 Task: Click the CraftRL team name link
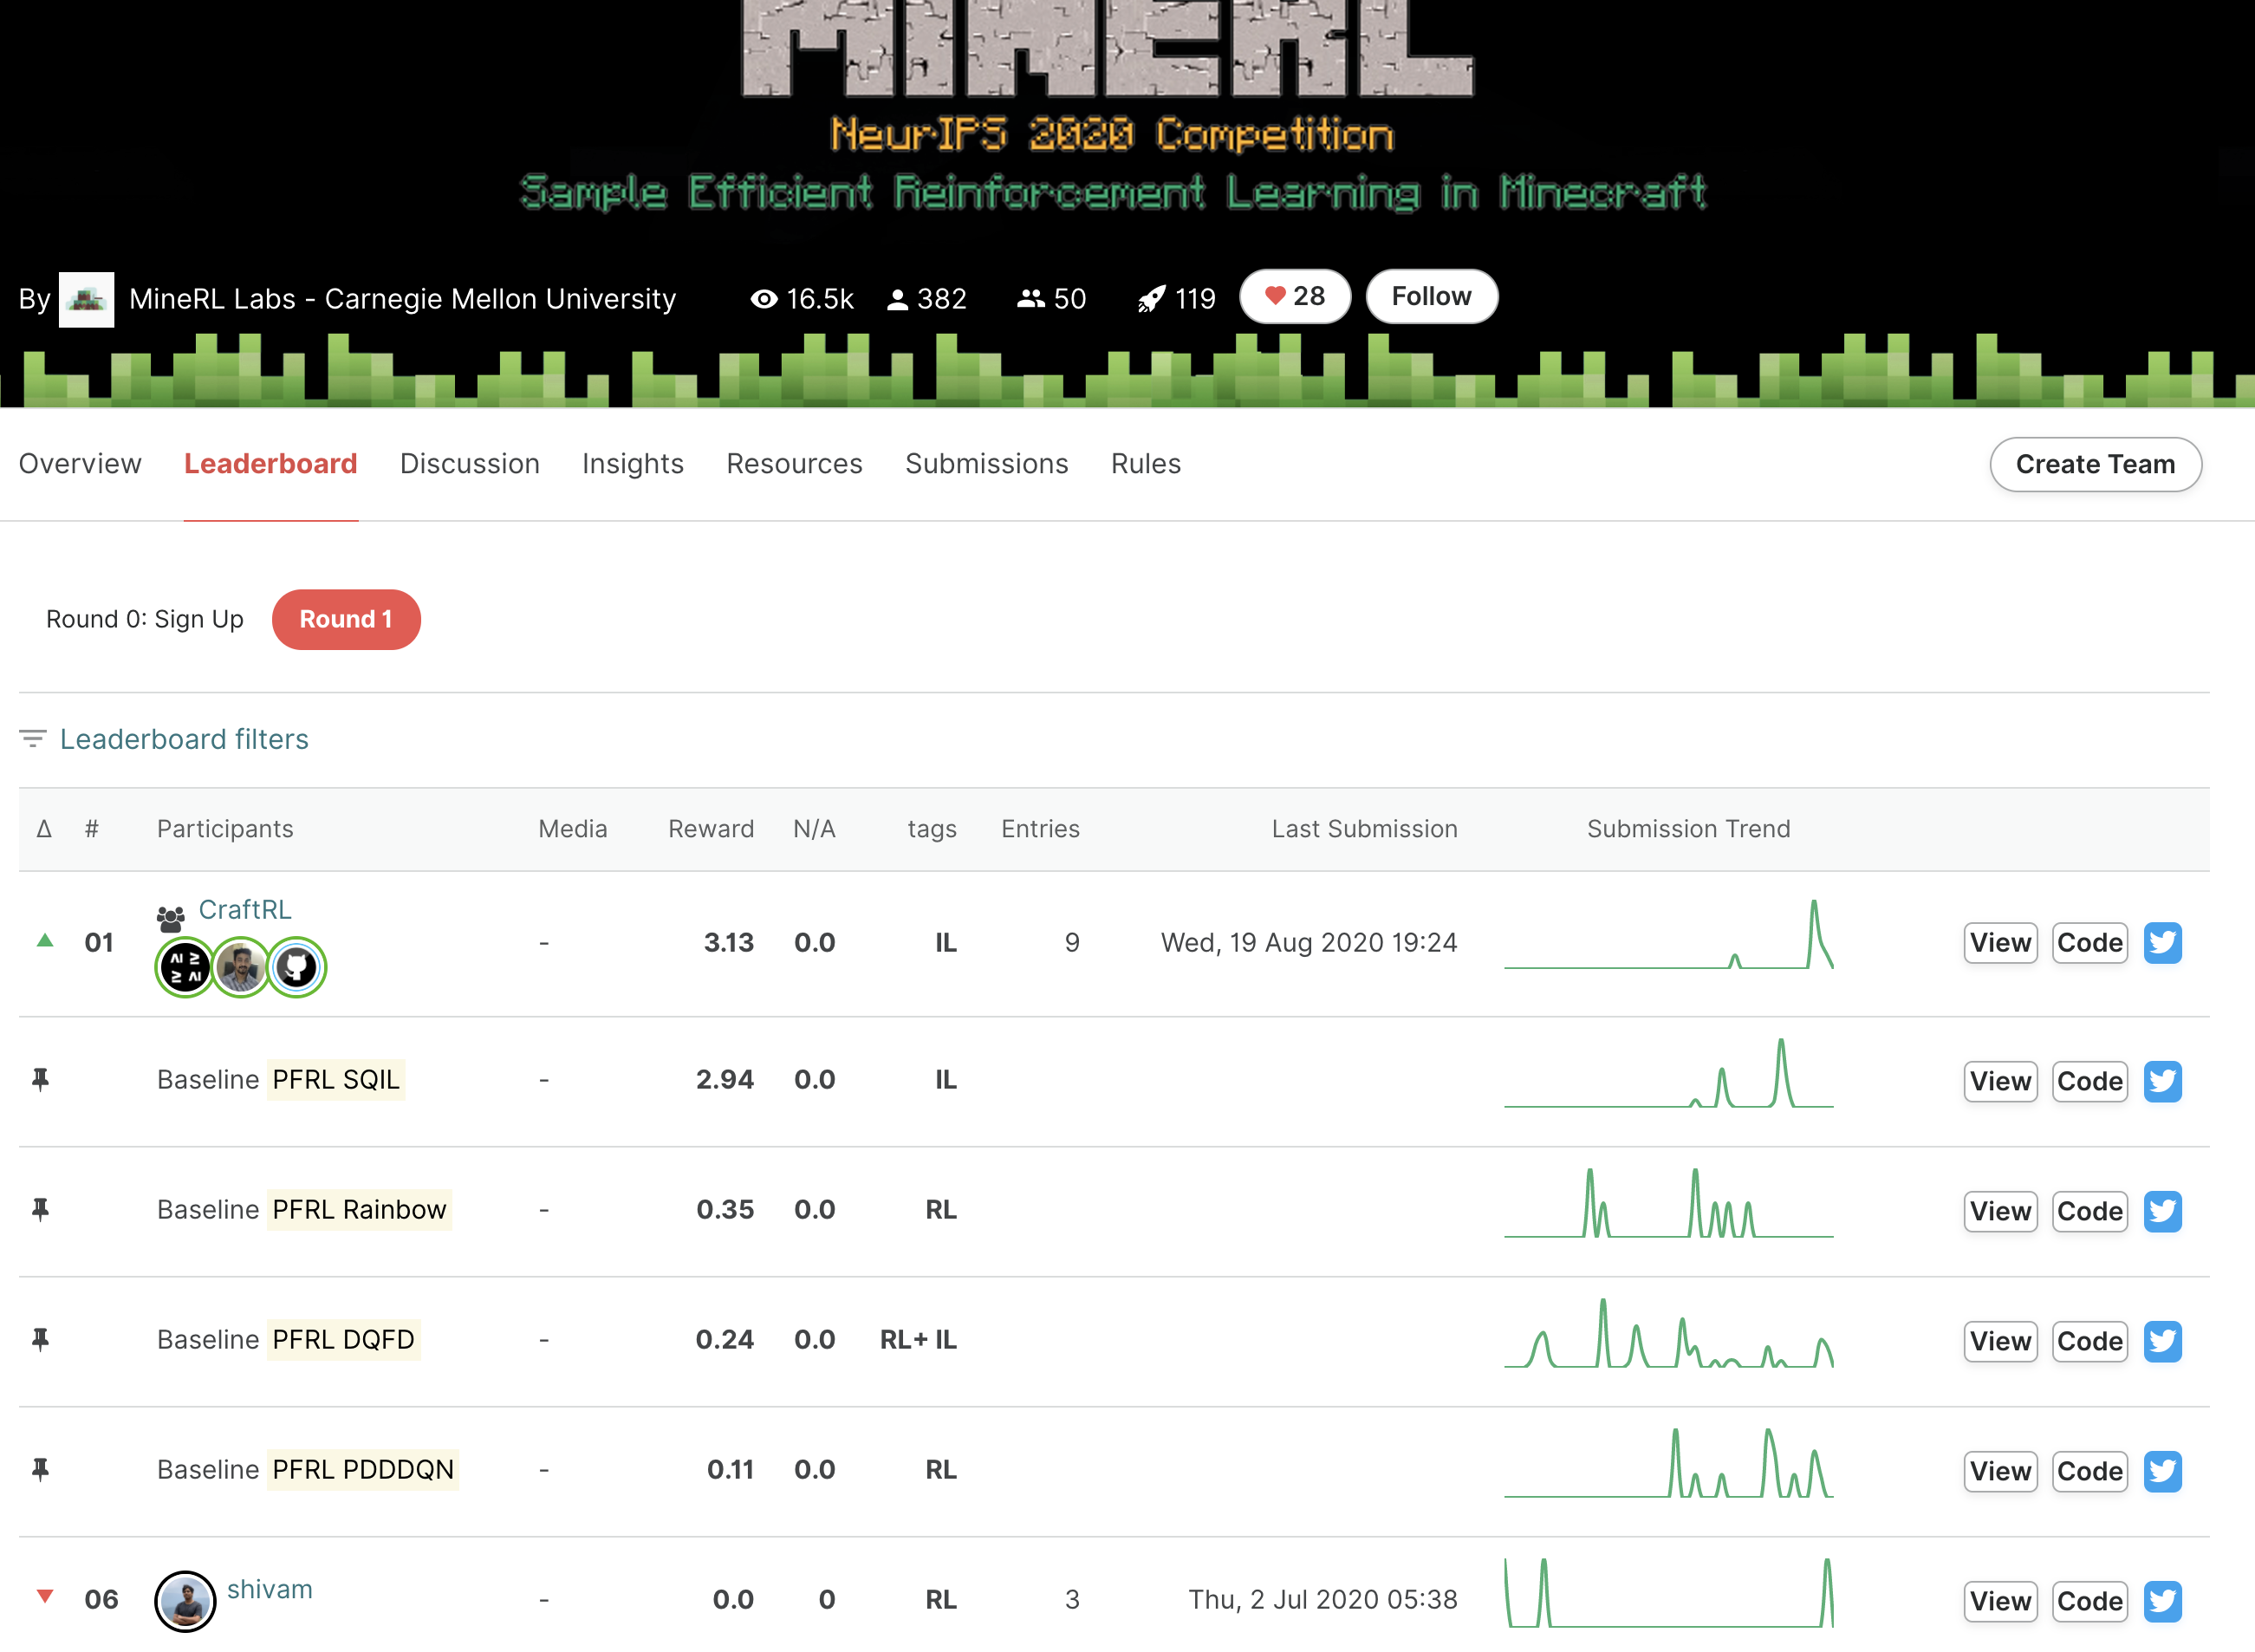coord(247,909)
